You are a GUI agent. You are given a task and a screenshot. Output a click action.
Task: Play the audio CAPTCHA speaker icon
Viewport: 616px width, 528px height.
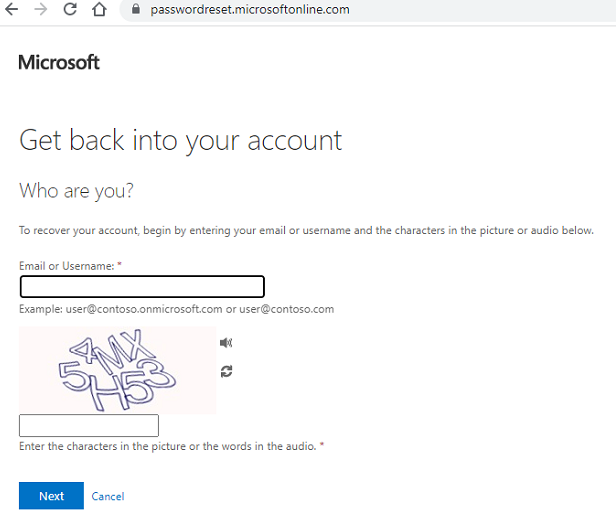(226, 343)
